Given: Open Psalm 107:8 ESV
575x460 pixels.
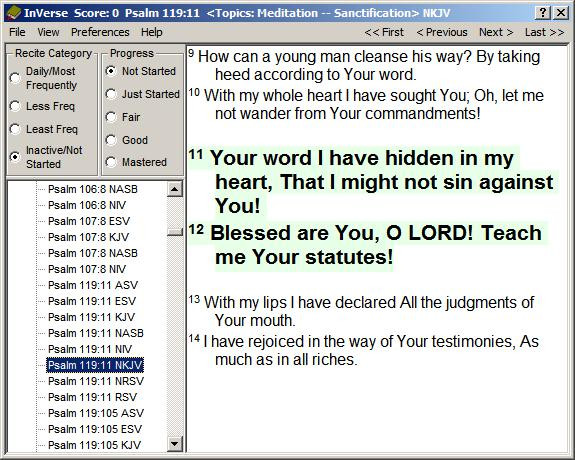Looking at the screenshot, I should coord(89,221).
